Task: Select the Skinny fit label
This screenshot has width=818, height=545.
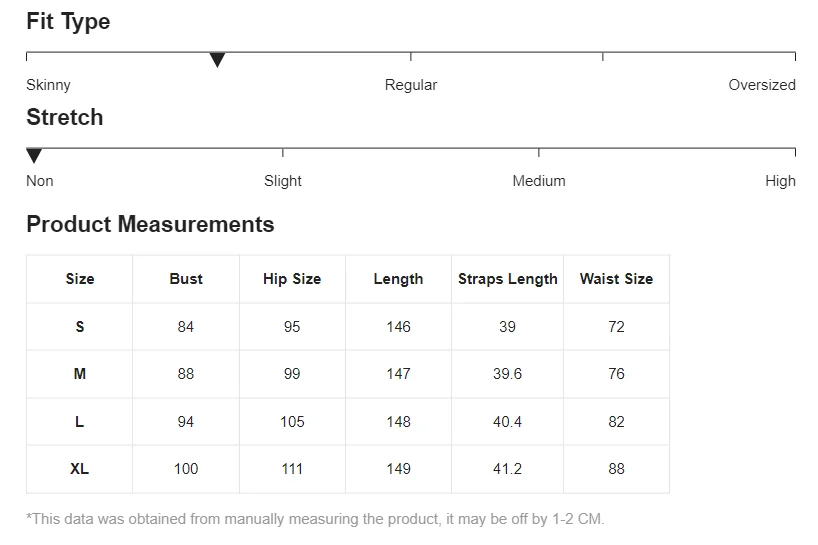Action: [x=48, y=85]
